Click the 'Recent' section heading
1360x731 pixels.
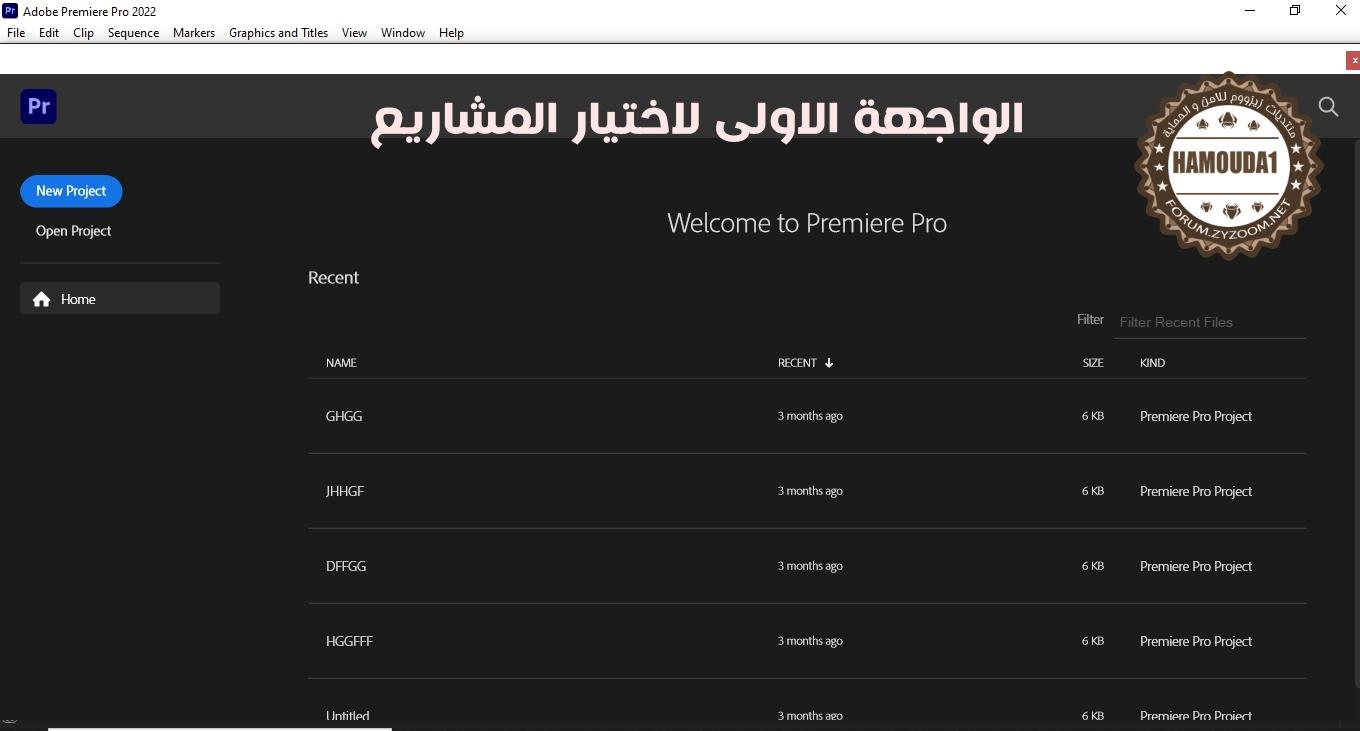click(333, 278)
